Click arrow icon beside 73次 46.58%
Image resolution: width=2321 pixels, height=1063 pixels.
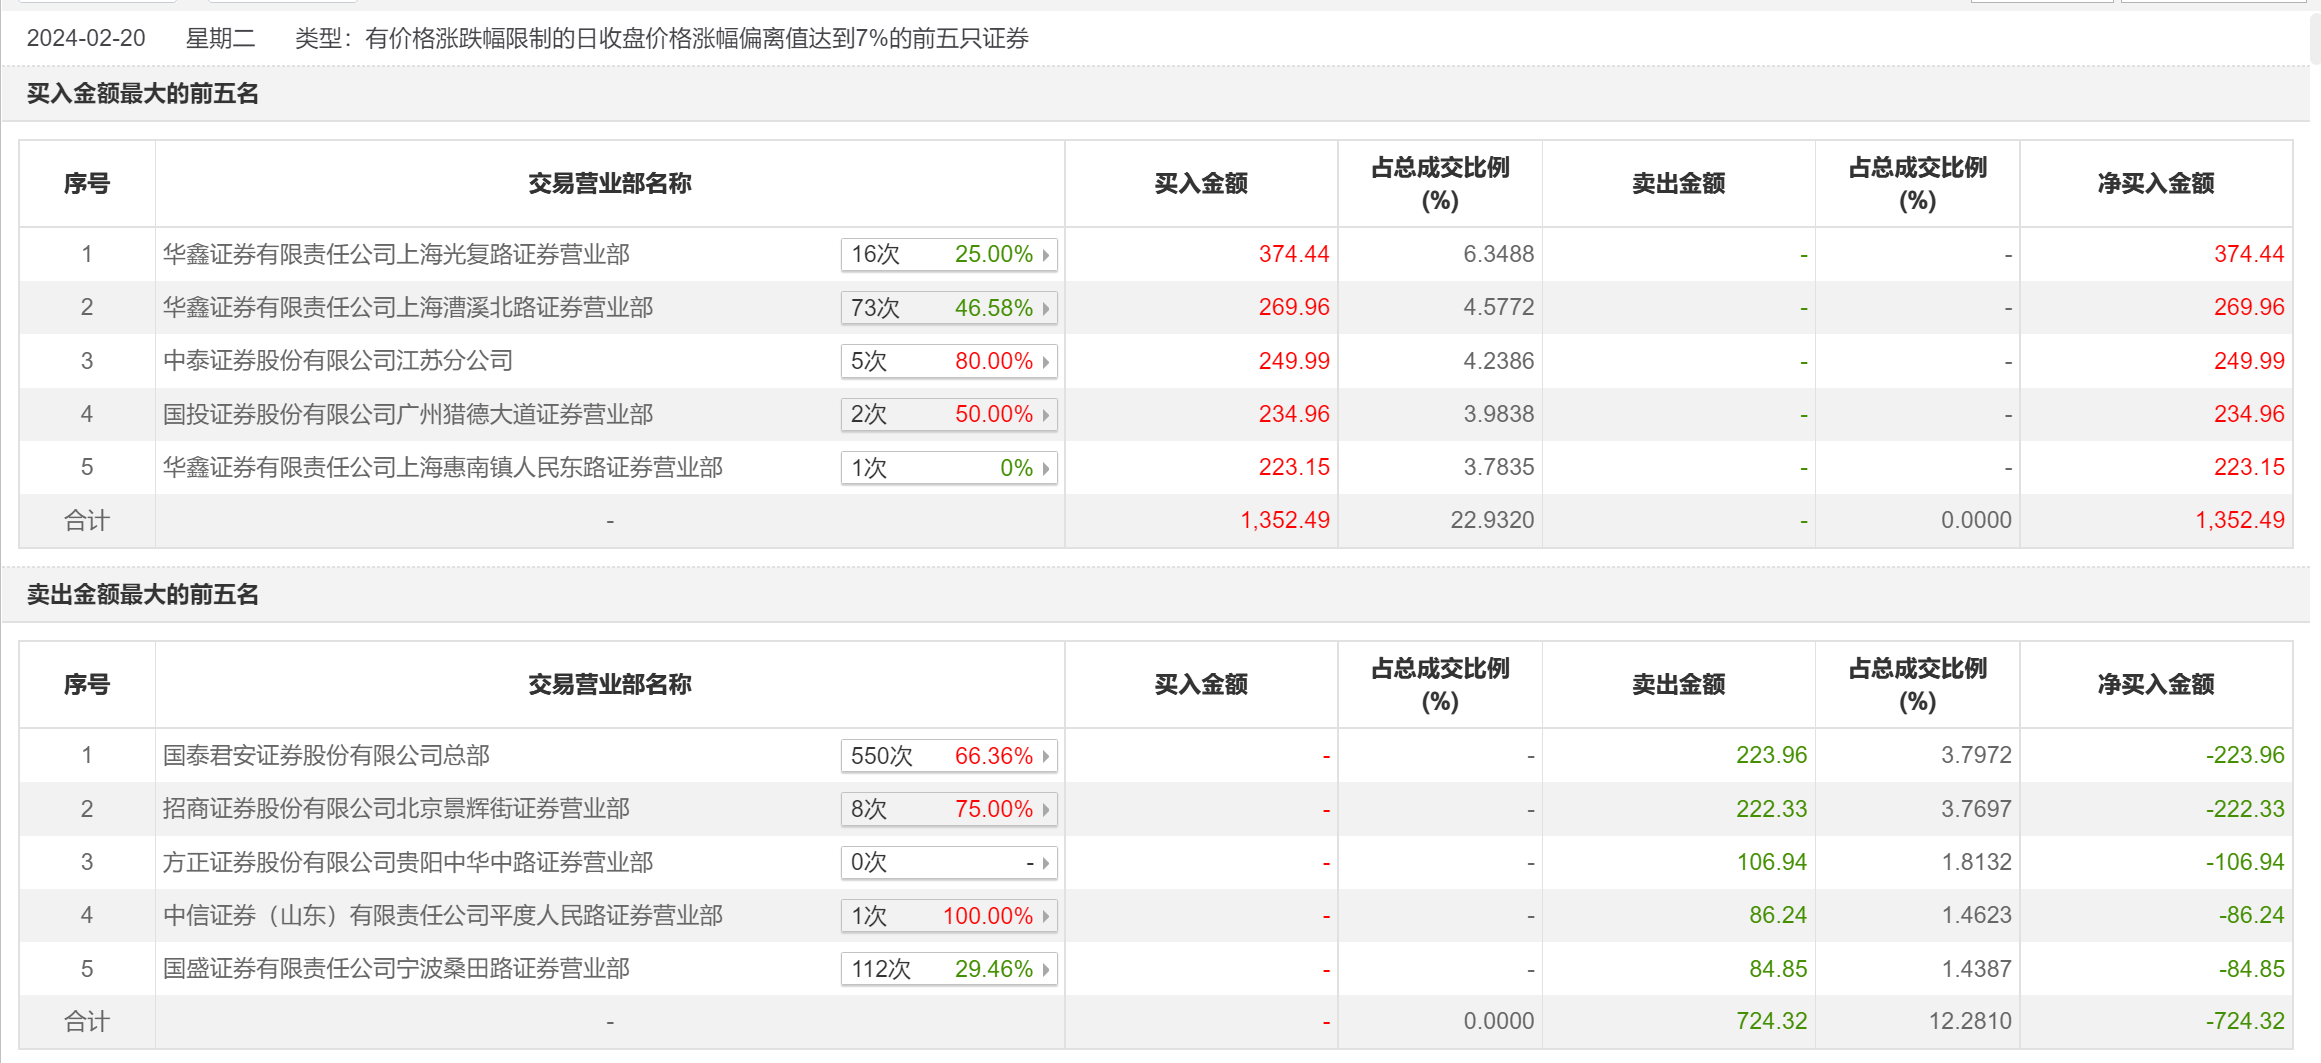tap(1046, 308)
